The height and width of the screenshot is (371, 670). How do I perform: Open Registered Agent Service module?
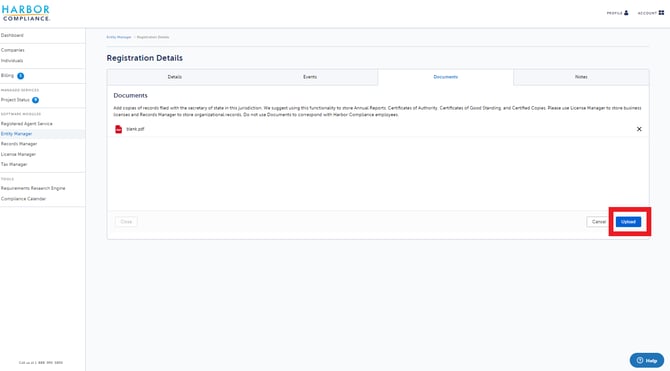pyautogui.click(x=26, y=124)
